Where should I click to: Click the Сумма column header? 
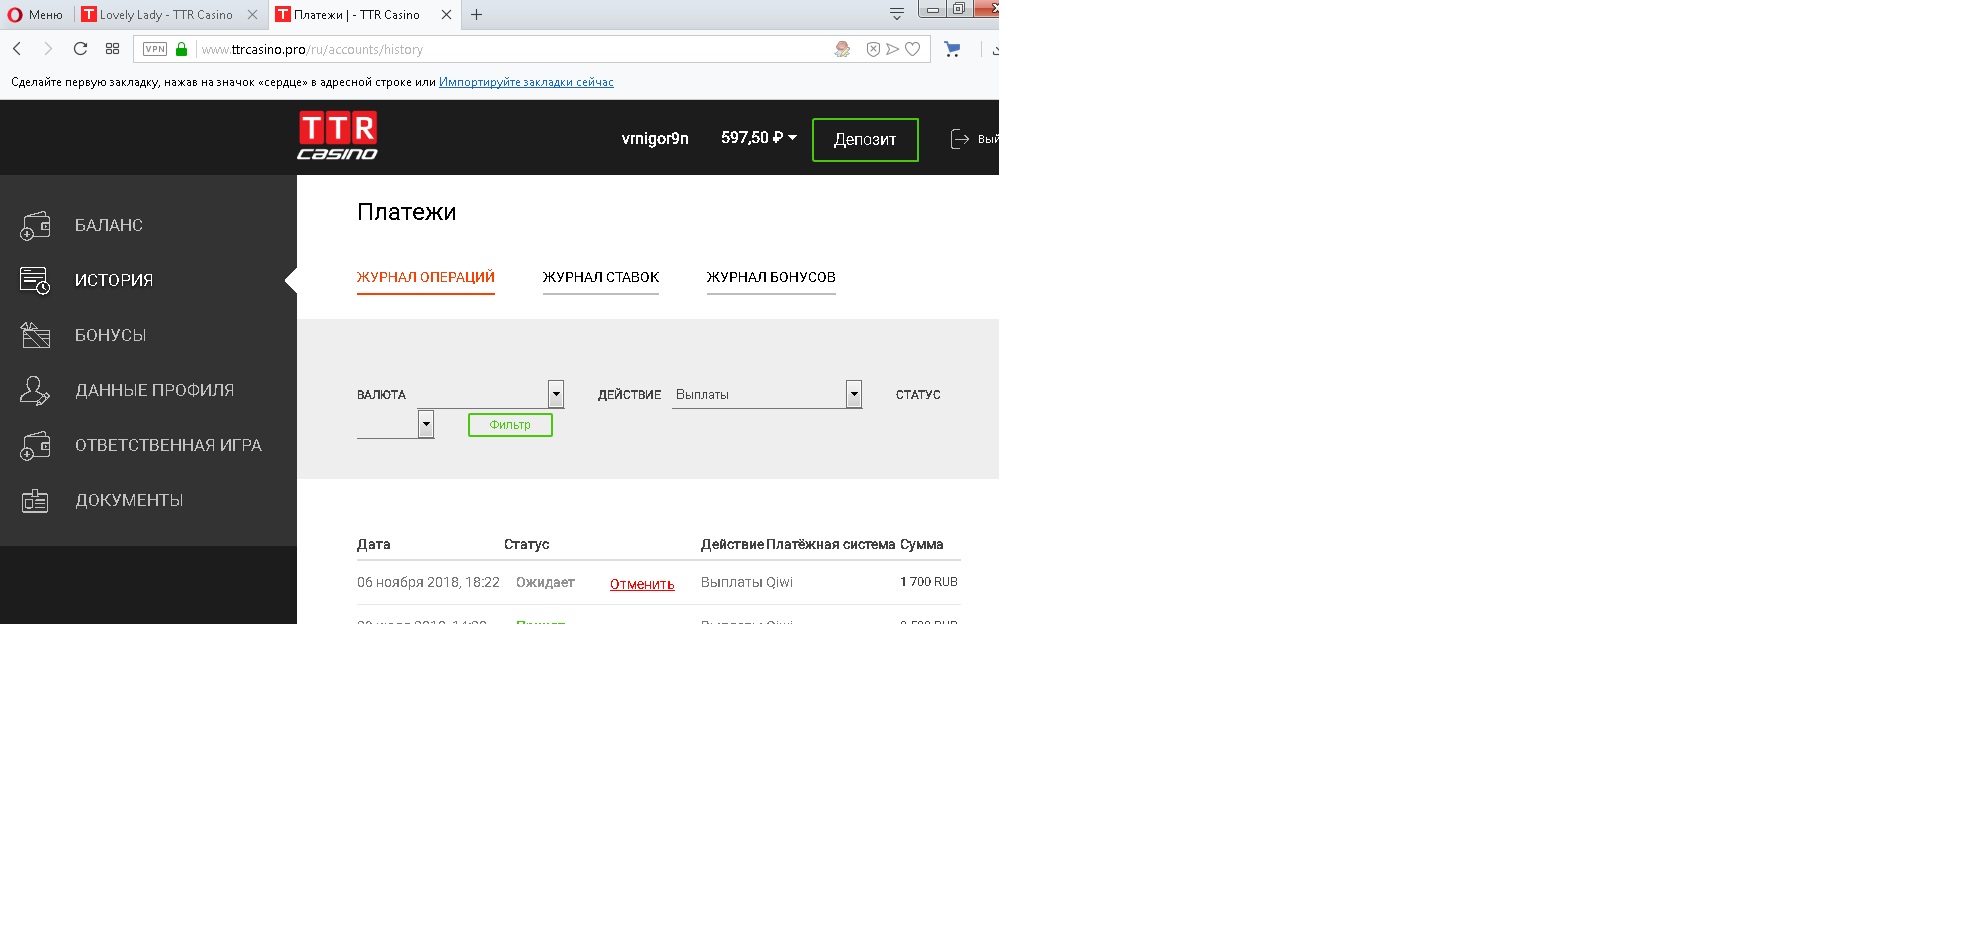(922, 545)
